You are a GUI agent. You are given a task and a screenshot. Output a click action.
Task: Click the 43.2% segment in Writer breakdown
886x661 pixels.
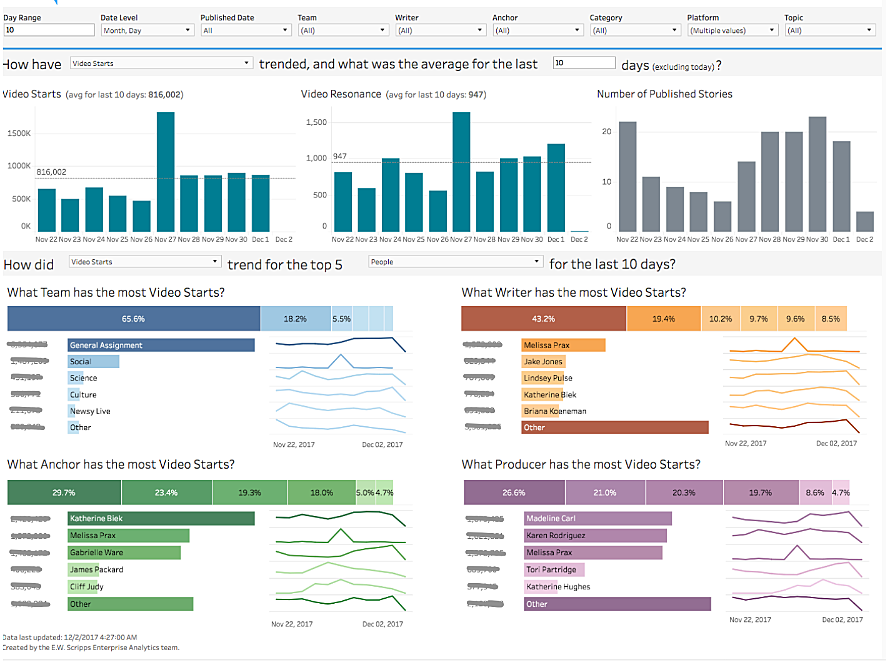pyautogui.click(x=544, y=318)
